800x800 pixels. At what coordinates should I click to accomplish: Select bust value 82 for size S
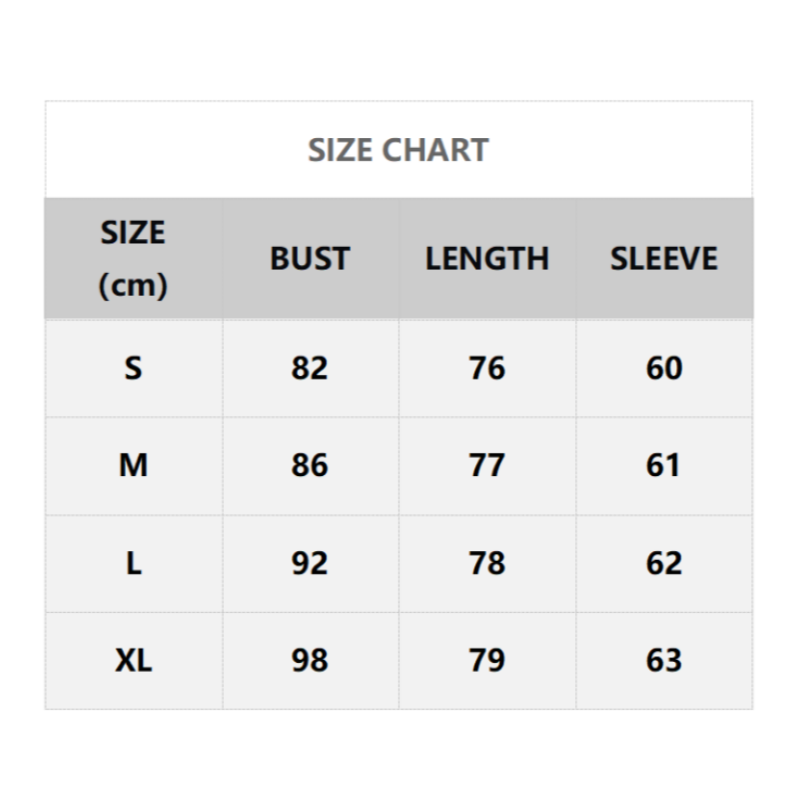tap(310, 368)
